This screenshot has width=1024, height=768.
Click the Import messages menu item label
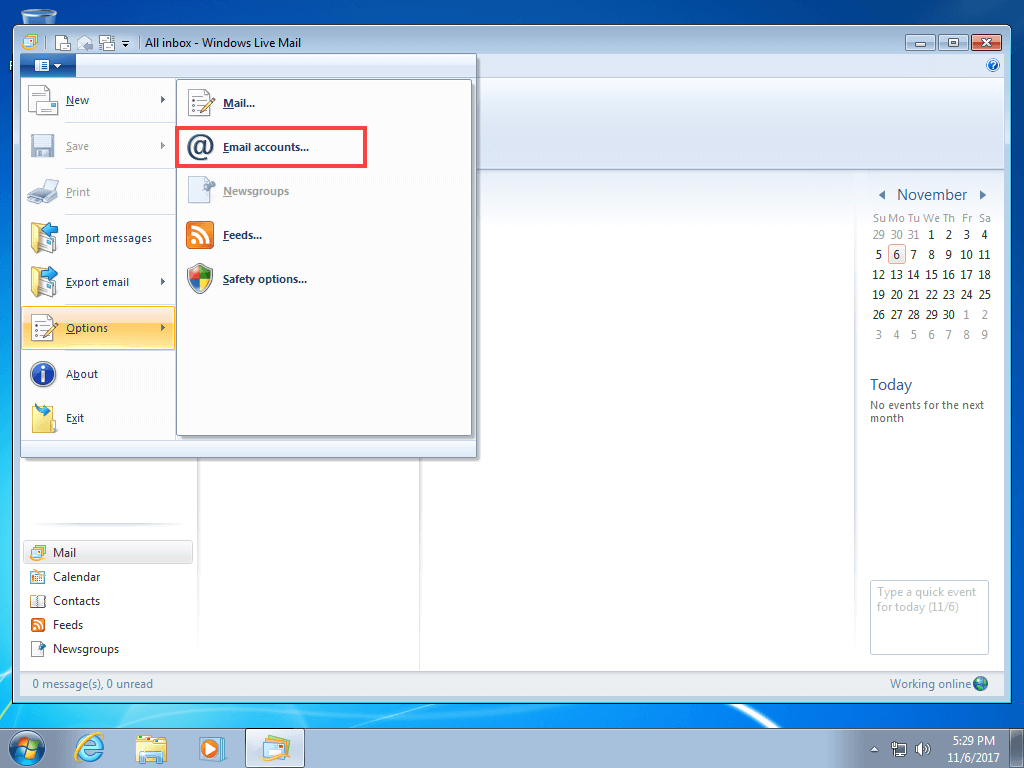click(x=108, y=238)
